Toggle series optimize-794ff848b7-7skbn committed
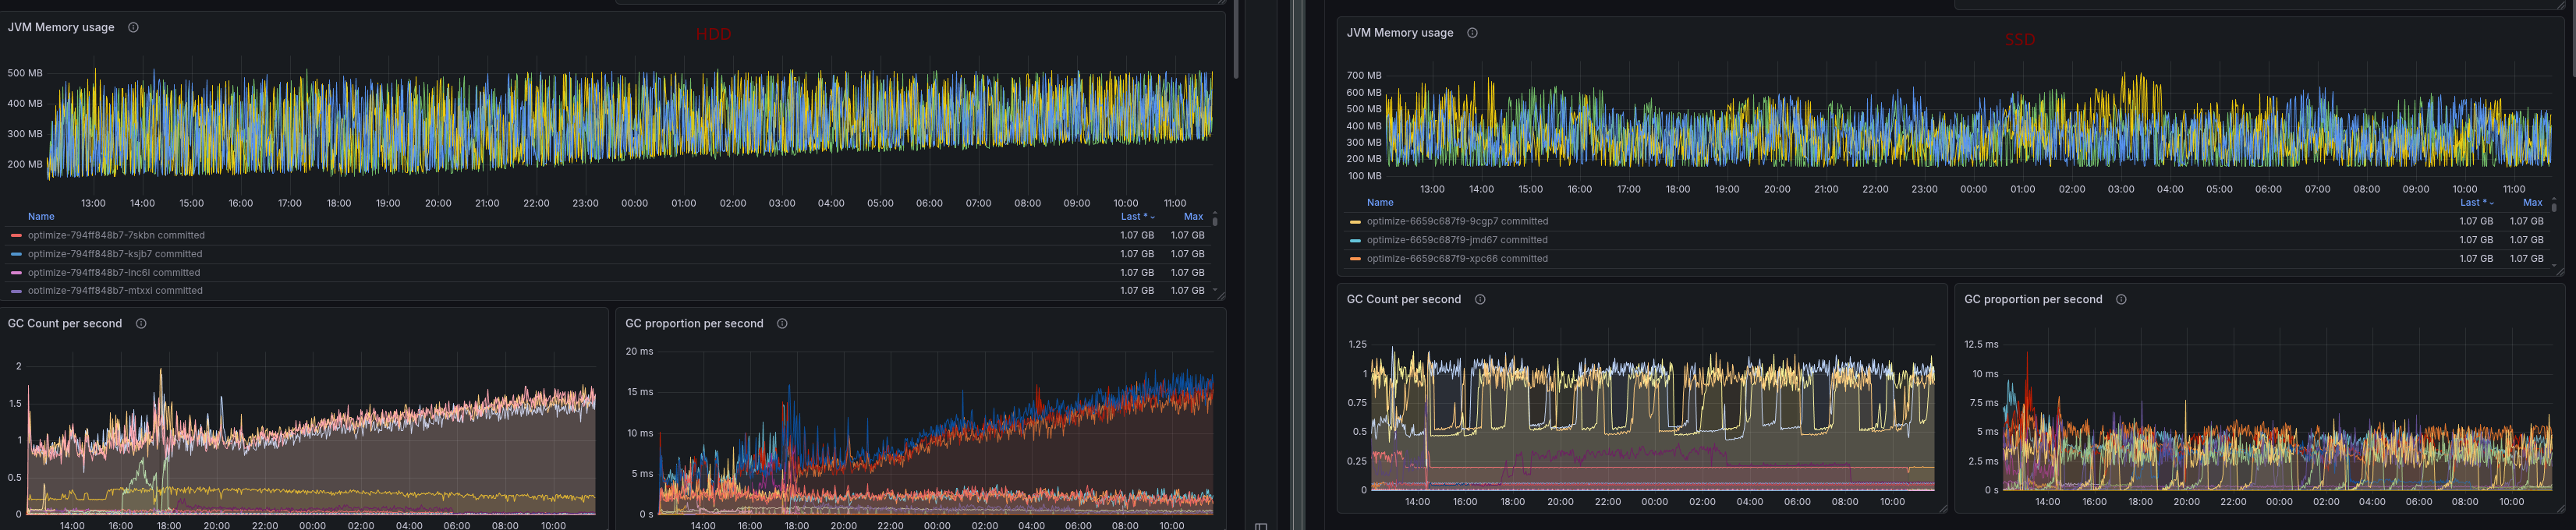The height and width of the screenshot is (530, 2576). [116, 235]
